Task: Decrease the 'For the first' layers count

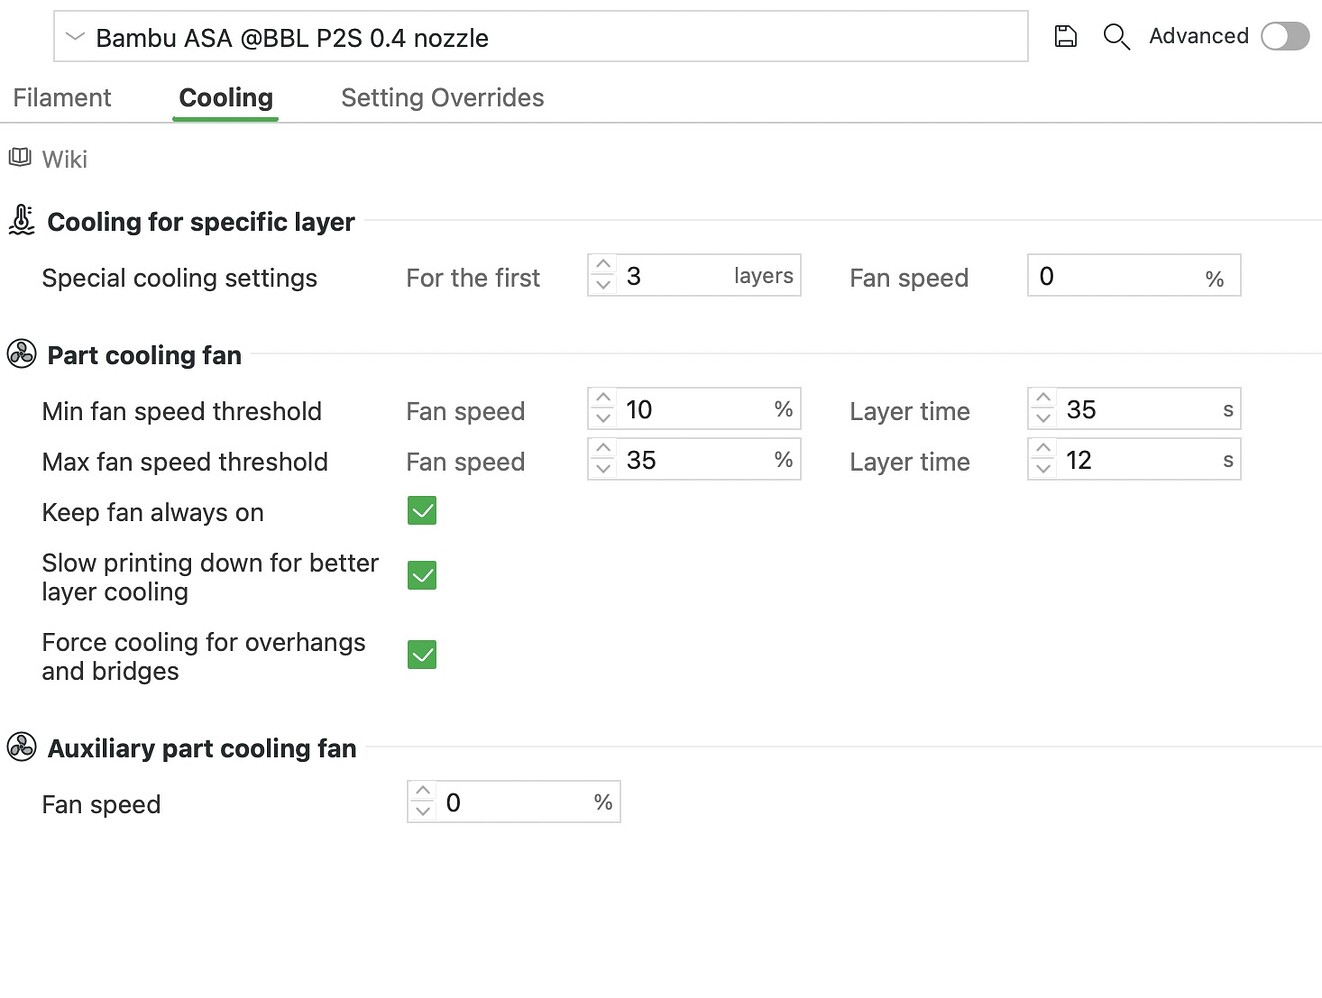Action: point(603,285)
